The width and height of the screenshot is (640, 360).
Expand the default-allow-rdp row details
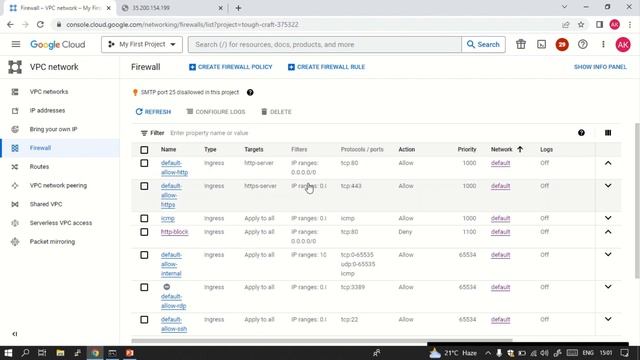pyautogui.click(x=608, y=287)
